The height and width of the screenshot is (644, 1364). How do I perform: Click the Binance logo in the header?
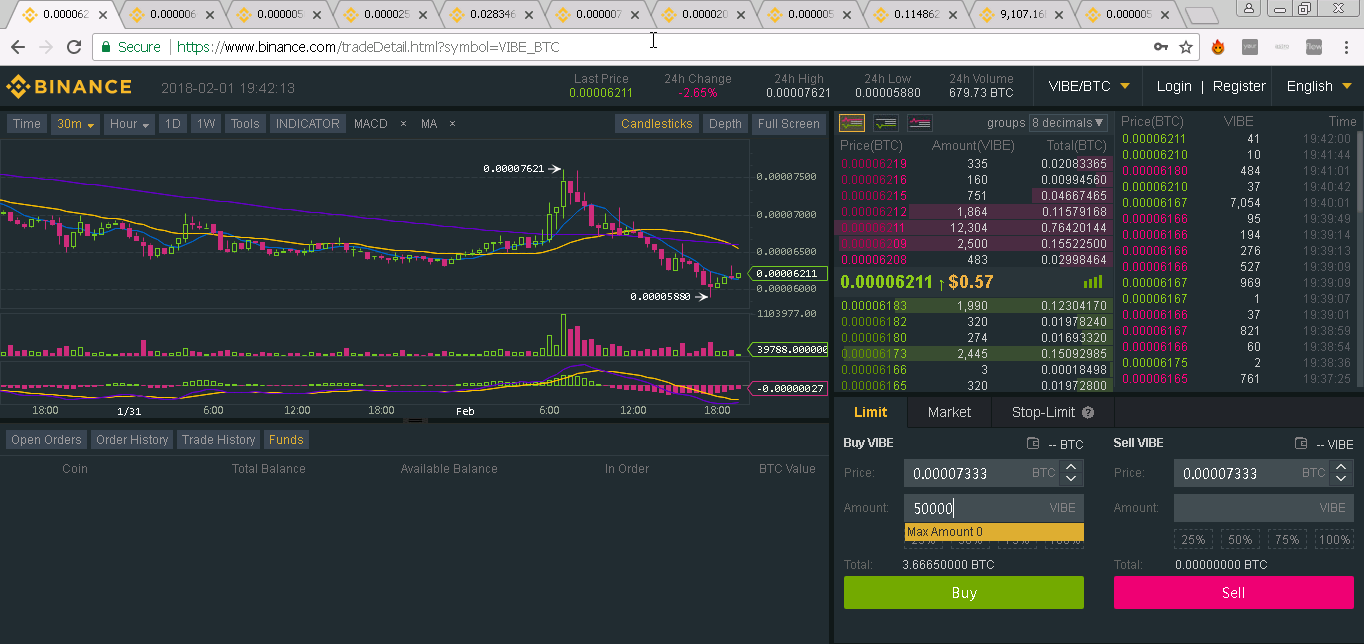tap(69, 87)
